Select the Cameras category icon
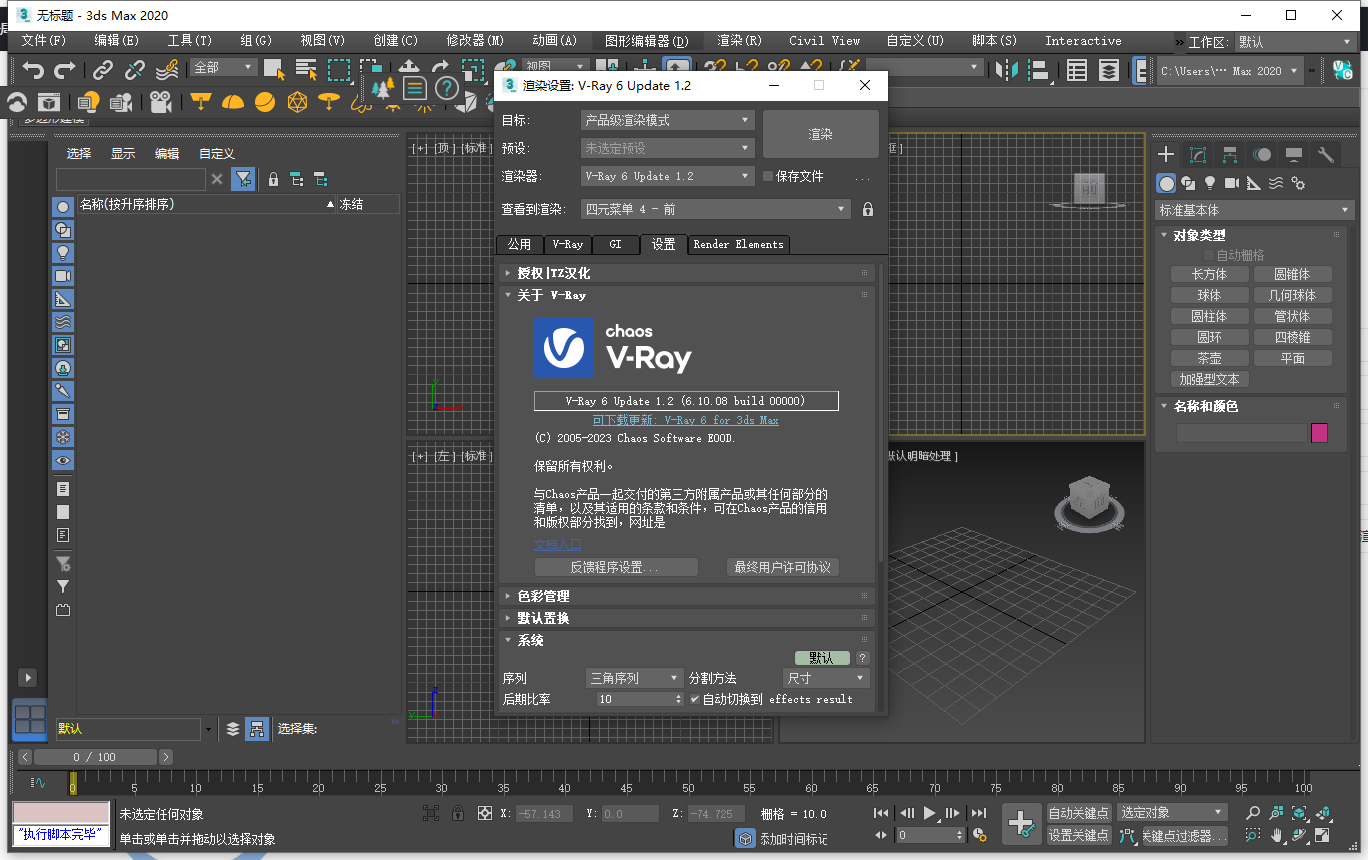 tap(1232, 183)
